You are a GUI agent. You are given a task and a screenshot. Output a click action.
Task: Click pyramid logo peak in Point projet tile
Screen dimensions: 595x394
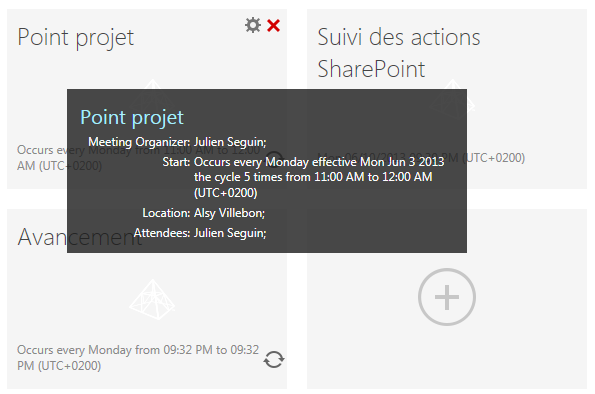[153, 84]
